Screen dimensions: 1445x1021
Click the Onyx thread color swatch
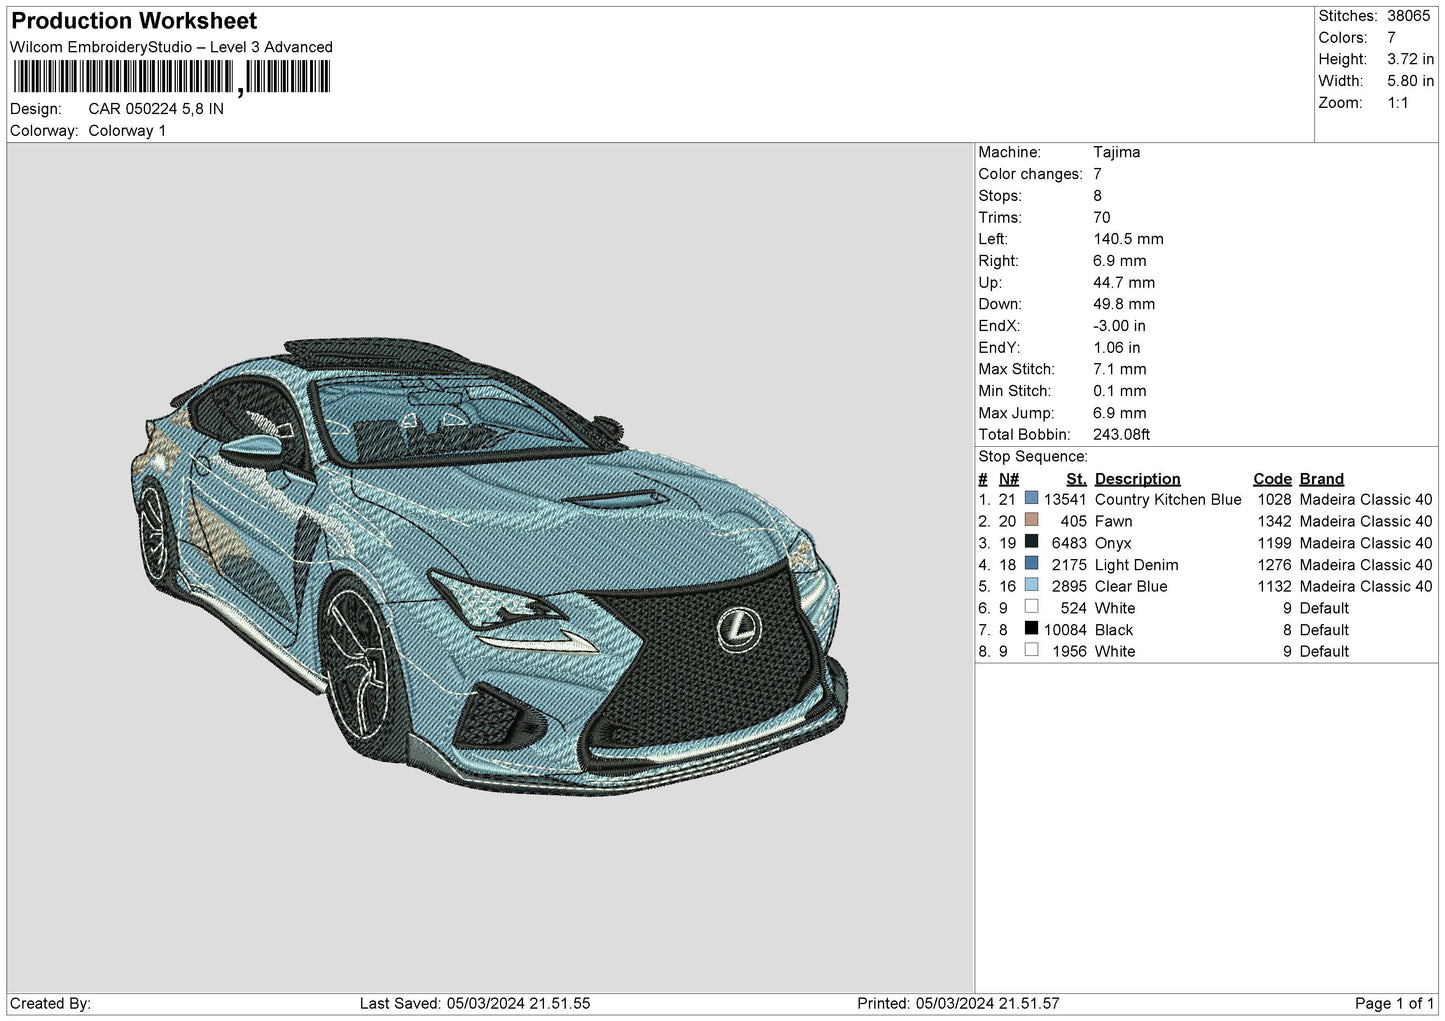pyautogui.click(x=1031, y=542)
